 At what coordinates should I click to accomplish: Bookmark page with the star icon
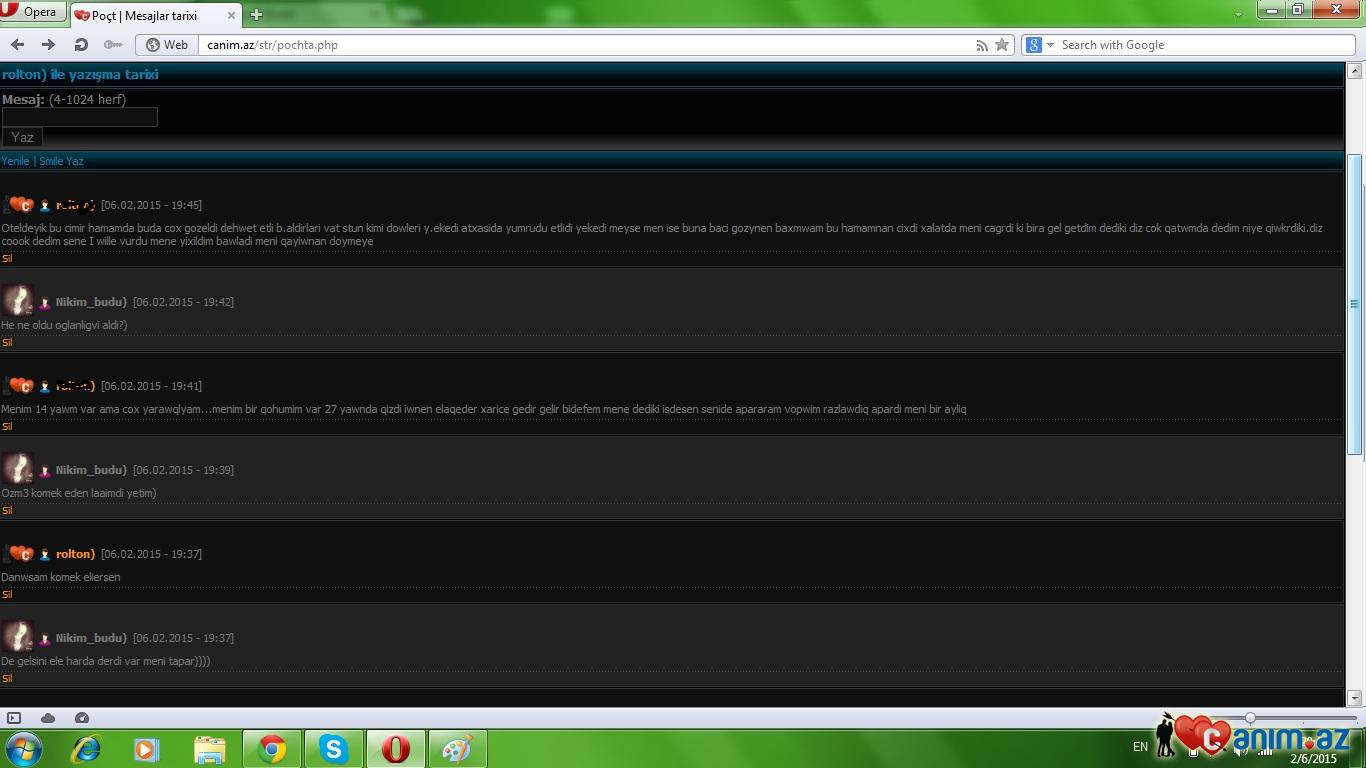click(x=1001, y=45)
